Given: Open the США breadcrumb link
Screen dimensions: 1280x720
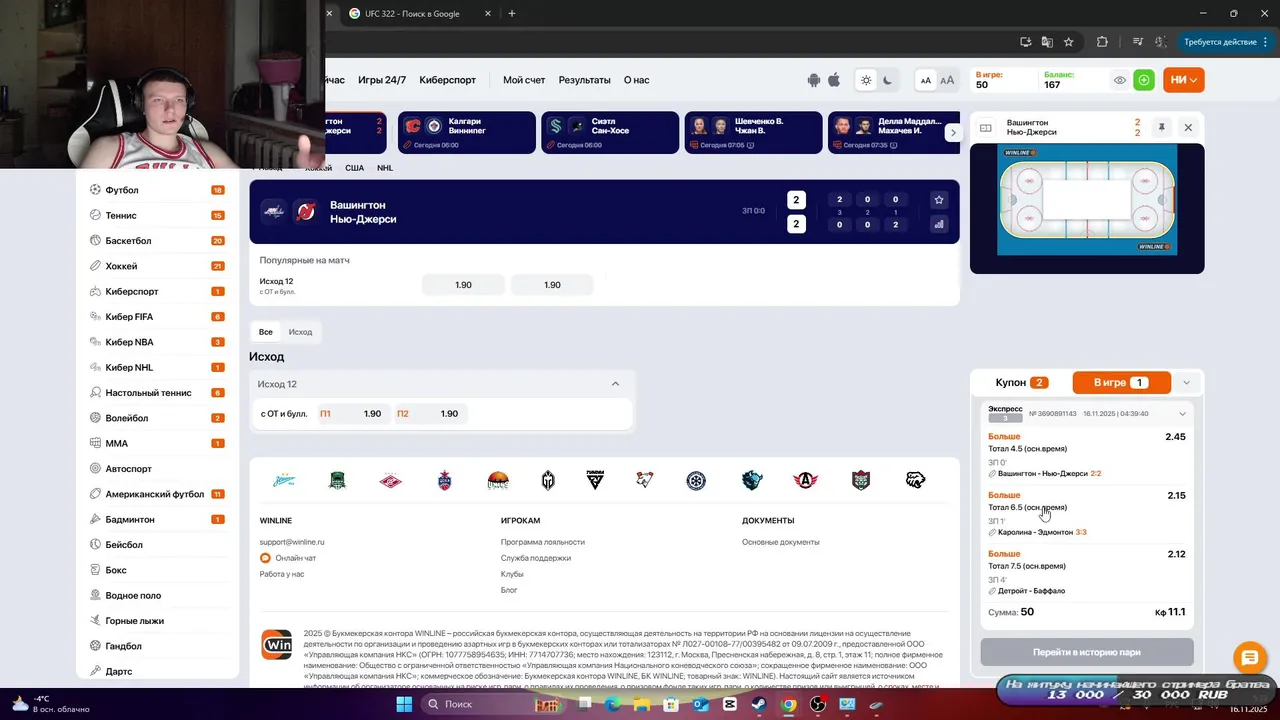Looking at the screenshot, I should point(354,168).
